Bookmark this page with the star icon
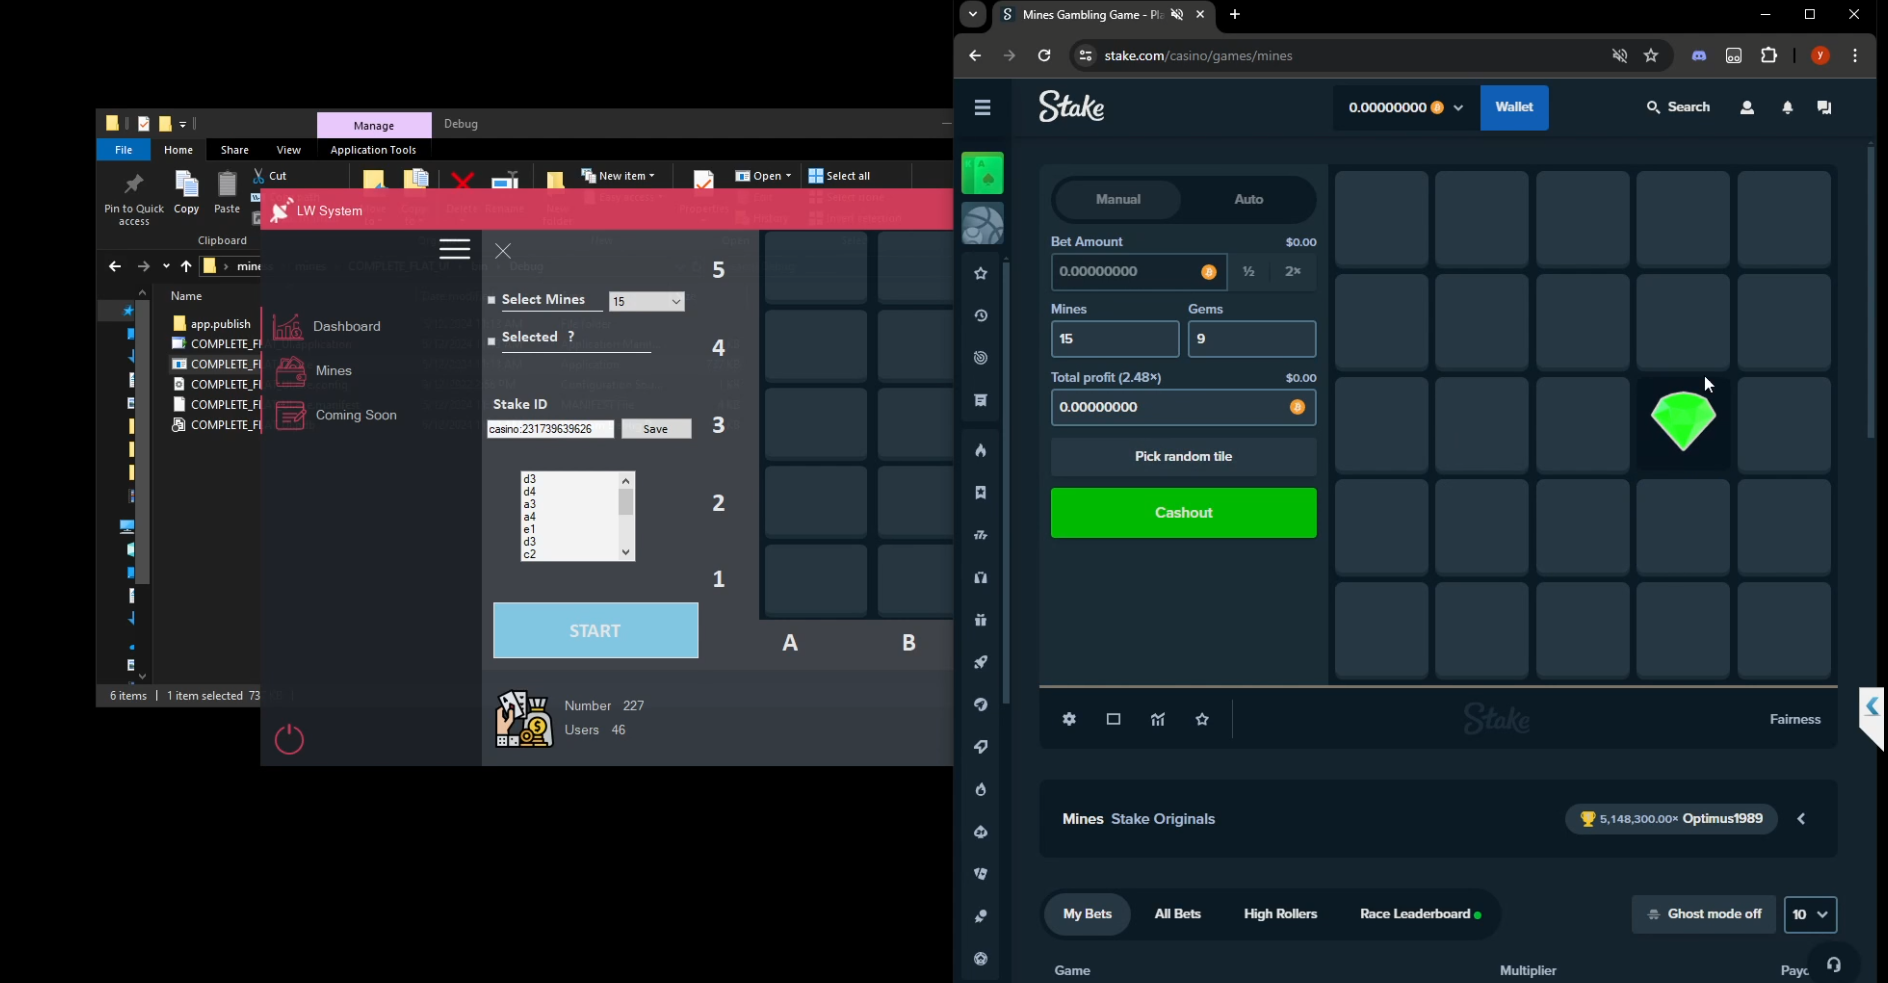 click(x=1651, y=56)
